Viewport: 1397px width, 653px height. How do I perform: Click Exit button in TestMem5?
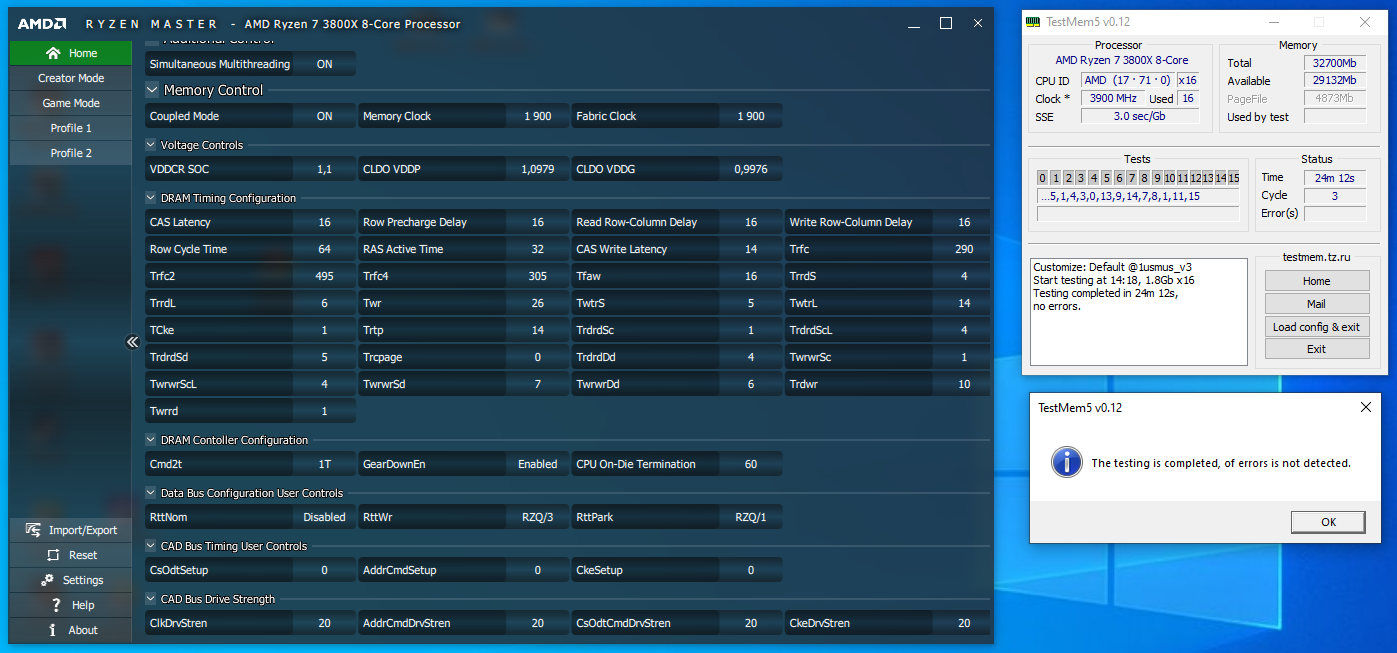click(x=1316, y=349)
